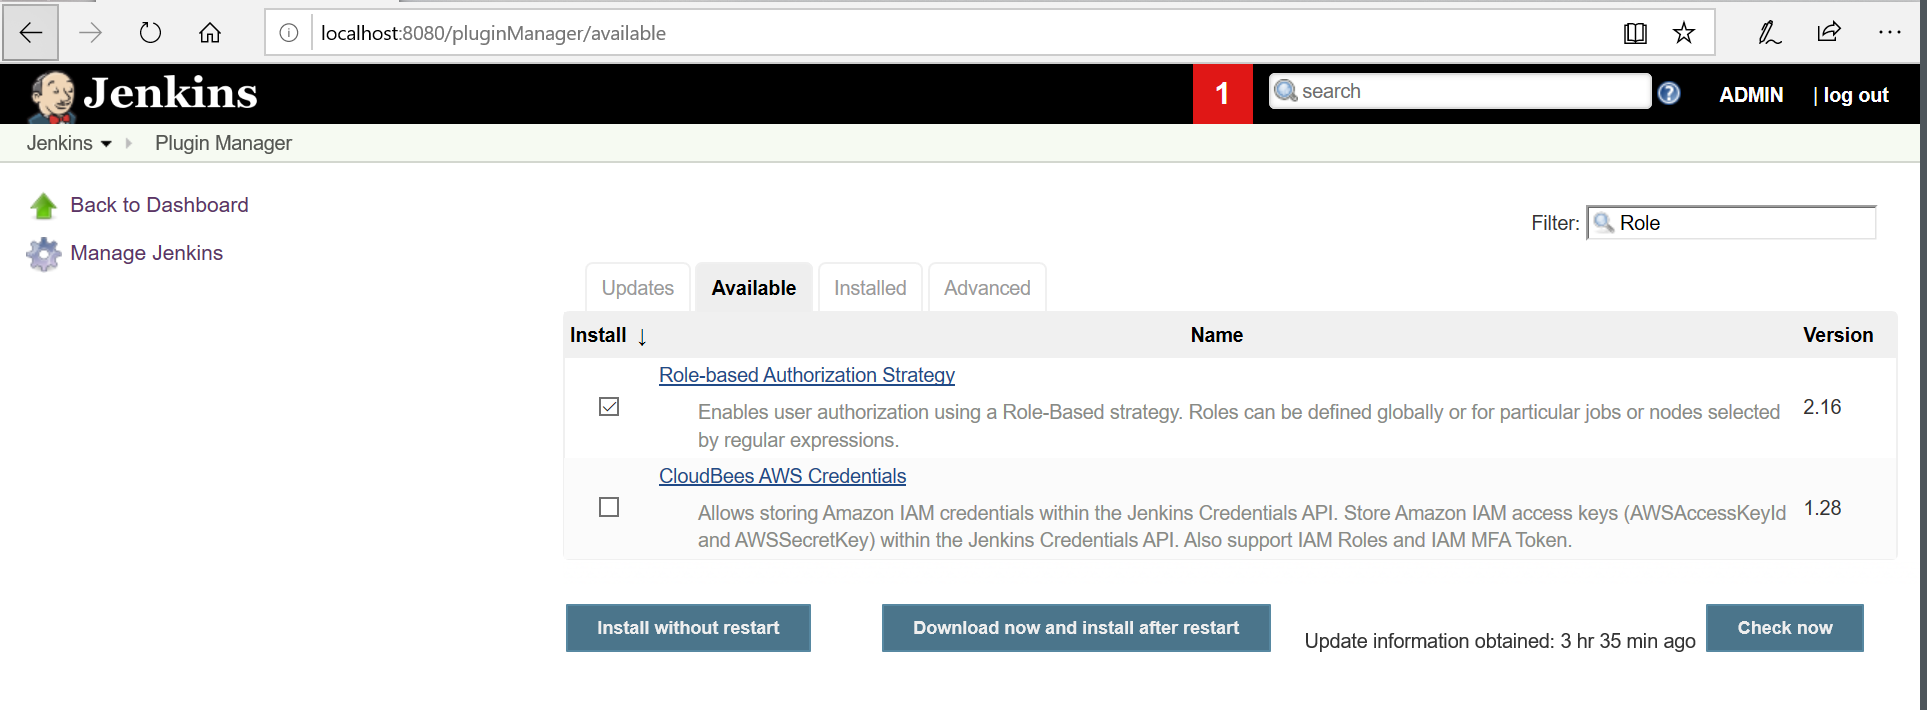Expand the Jenkins breadcrumb dropdown arrow
Viewport: 1927px width, 710px height.
[x=106, y=144]
